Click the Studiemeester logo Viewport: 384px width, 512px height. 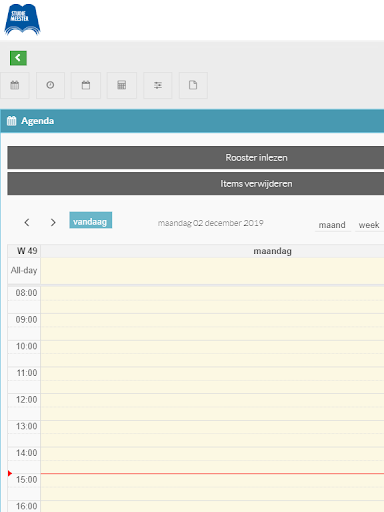(22, 19)
